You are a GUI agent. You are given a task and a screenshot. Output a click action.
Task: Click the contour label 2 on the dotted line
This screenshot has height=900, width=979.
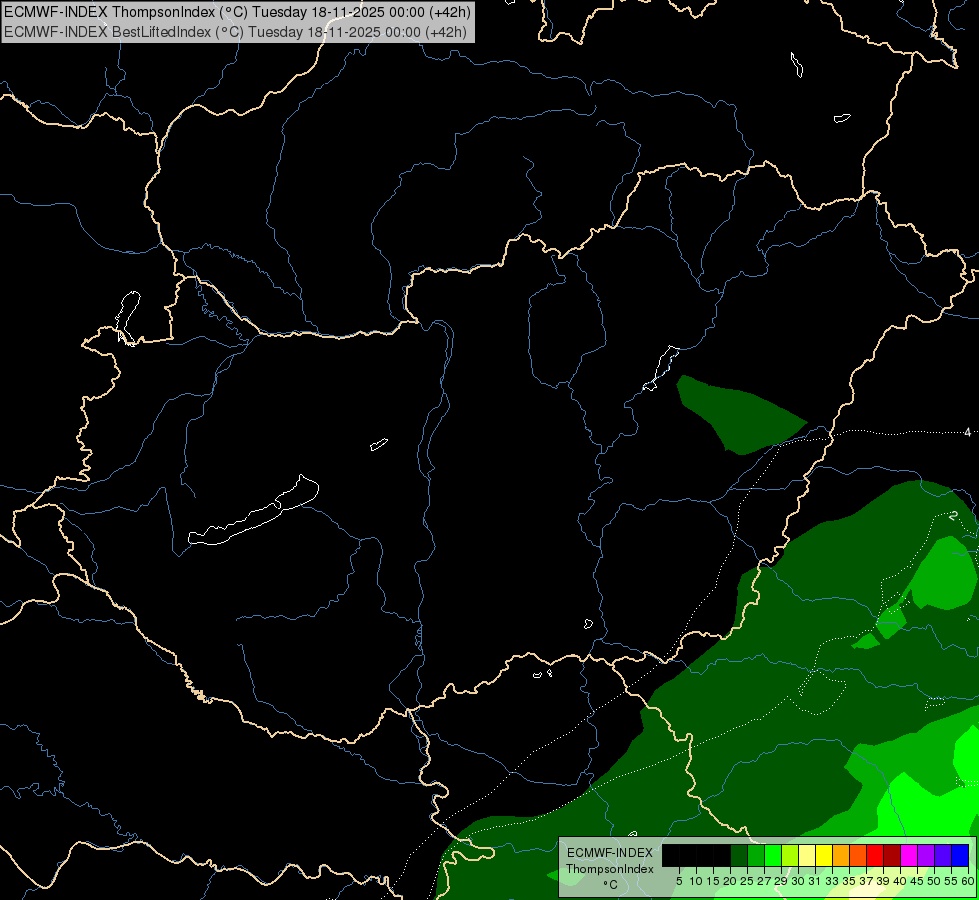pyautogui.click(x=953, y=516)
